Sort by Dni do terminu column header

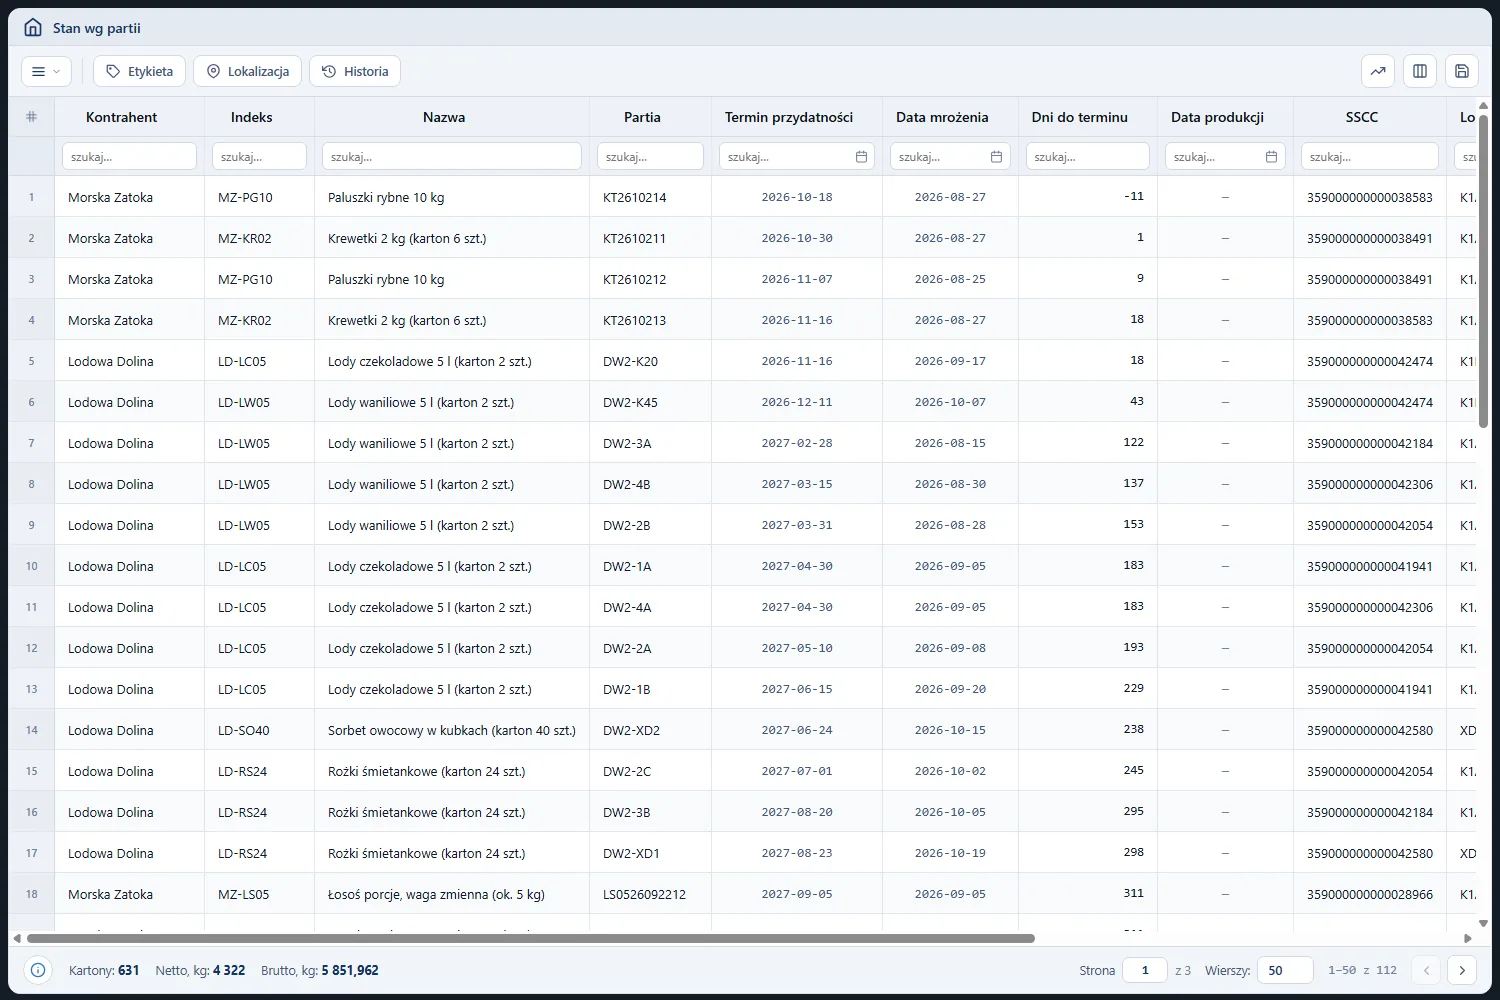pyautogui.click(x=1080, y=117)
